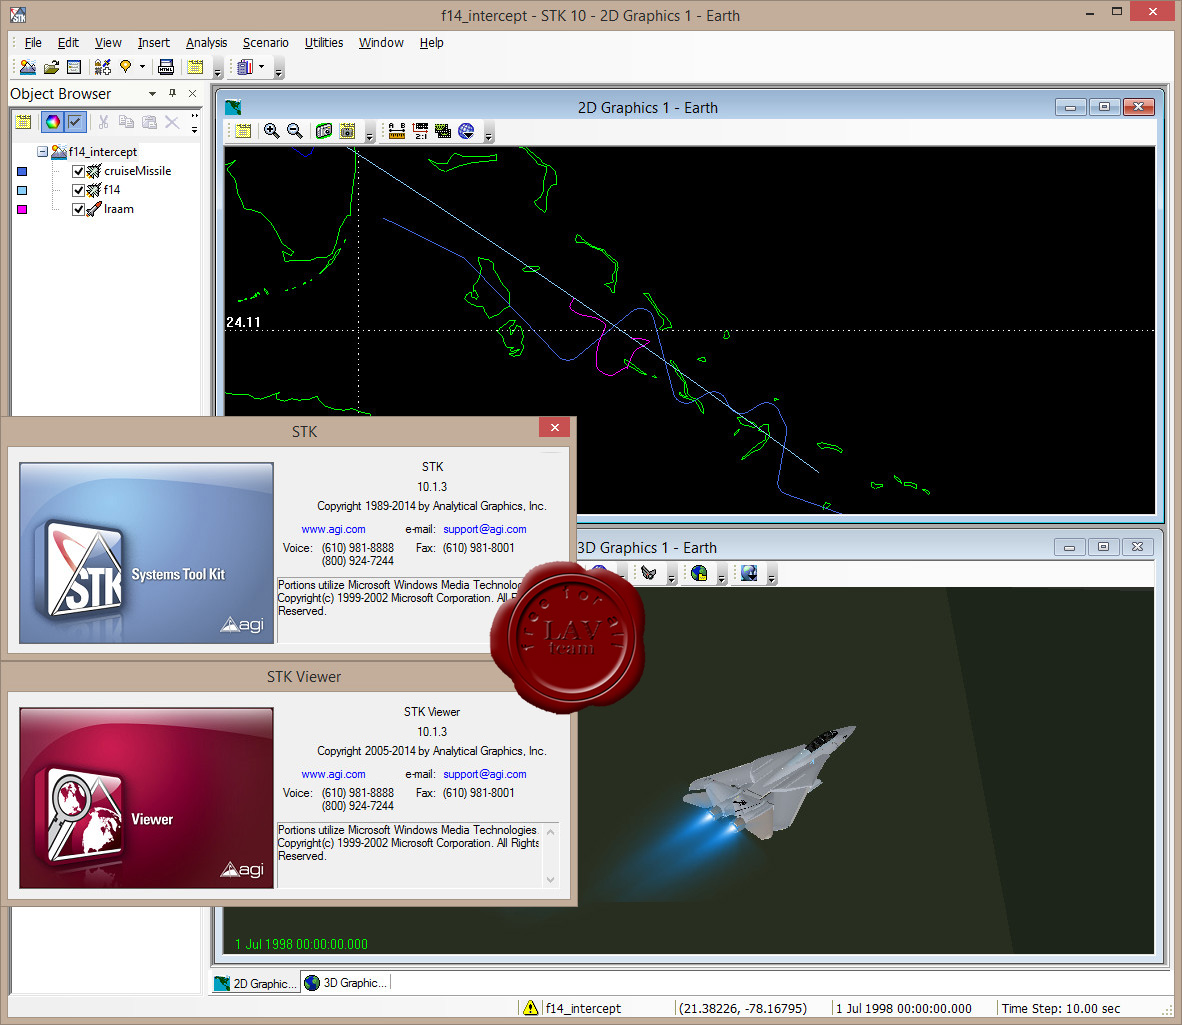Open the Report and Graph Manager icon

point(245,67)
